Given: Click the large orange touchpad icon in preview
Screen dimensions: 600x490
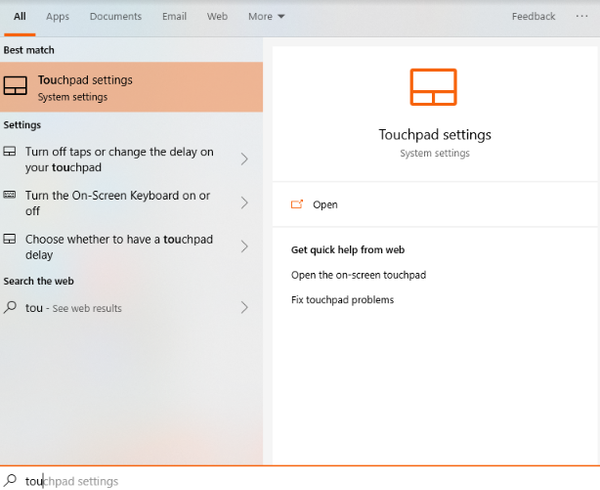Looking at the screenshot, I should [x=434, y=87].
